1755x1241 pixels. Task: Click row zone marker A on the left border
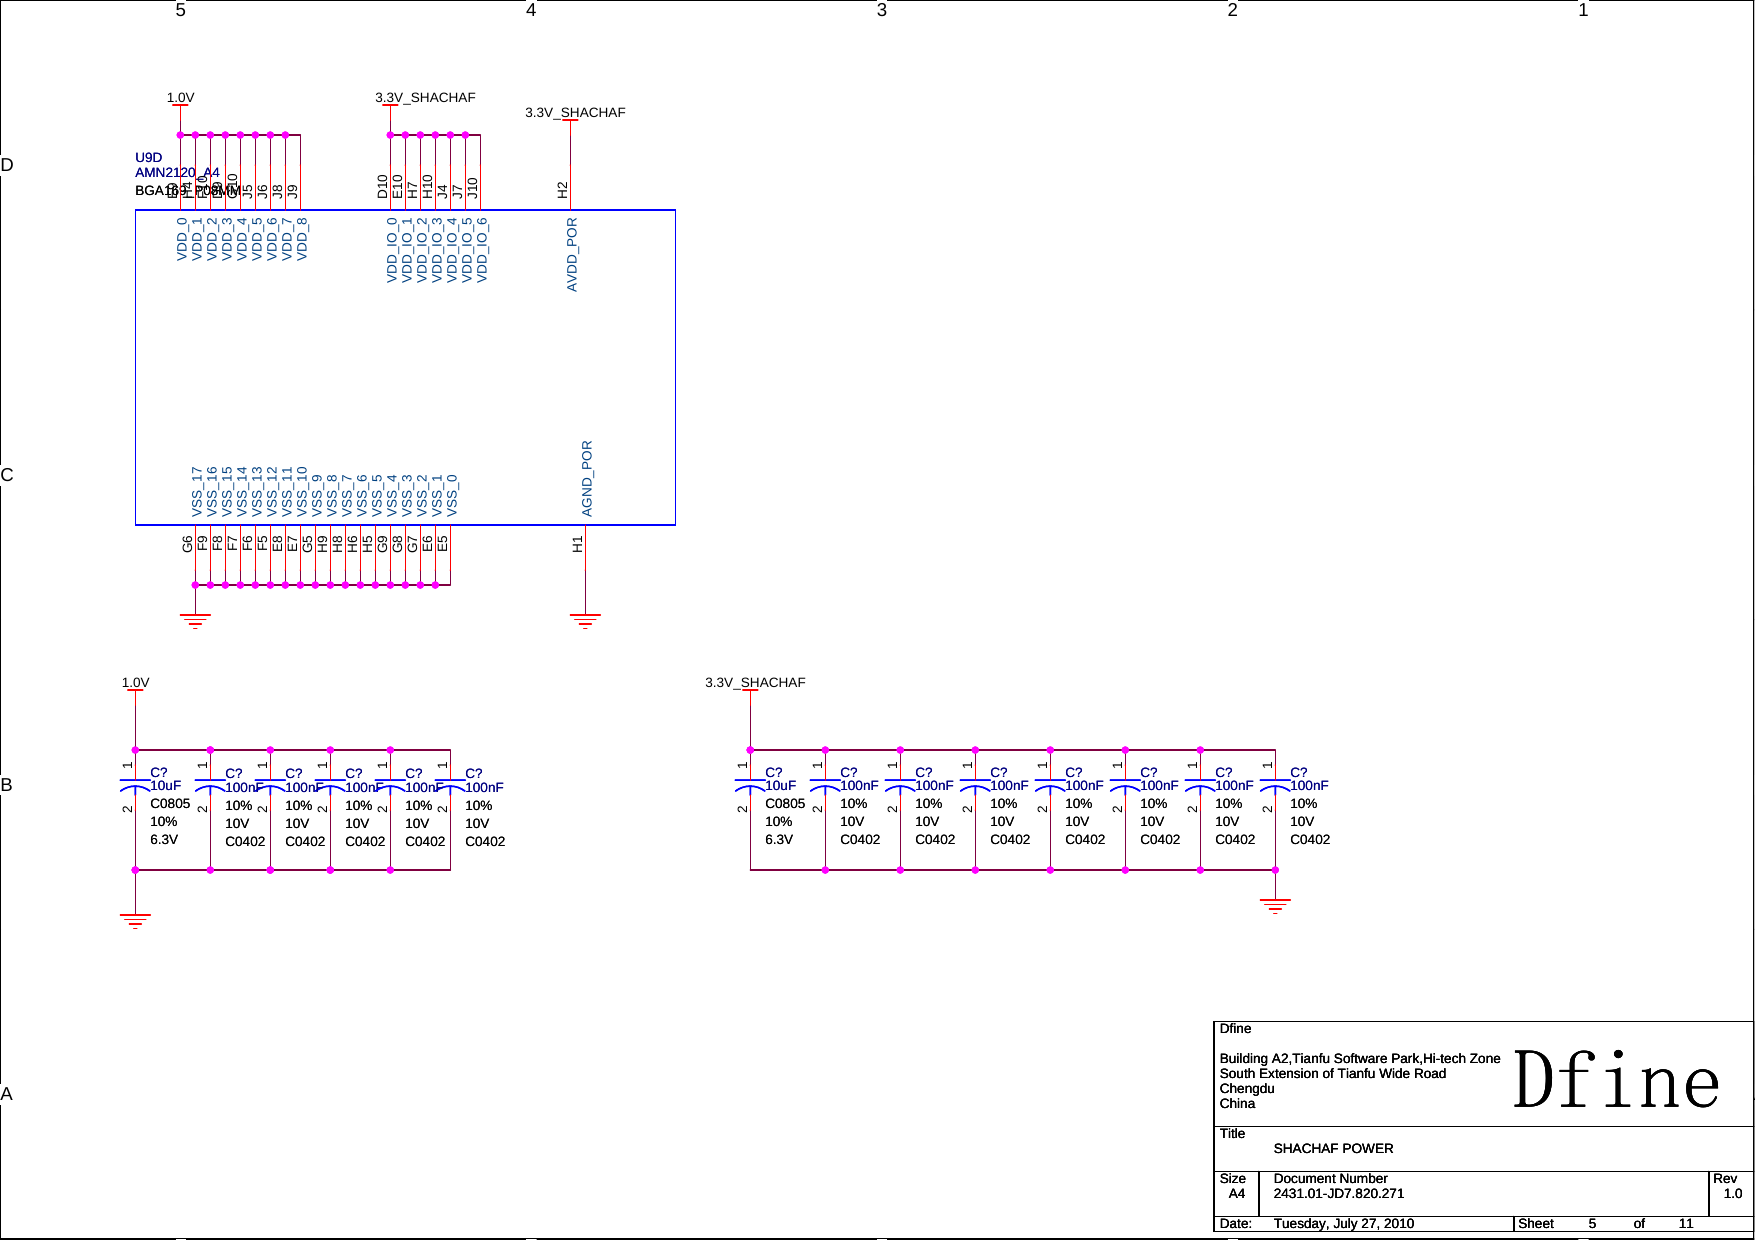[x=7, y=1094]
